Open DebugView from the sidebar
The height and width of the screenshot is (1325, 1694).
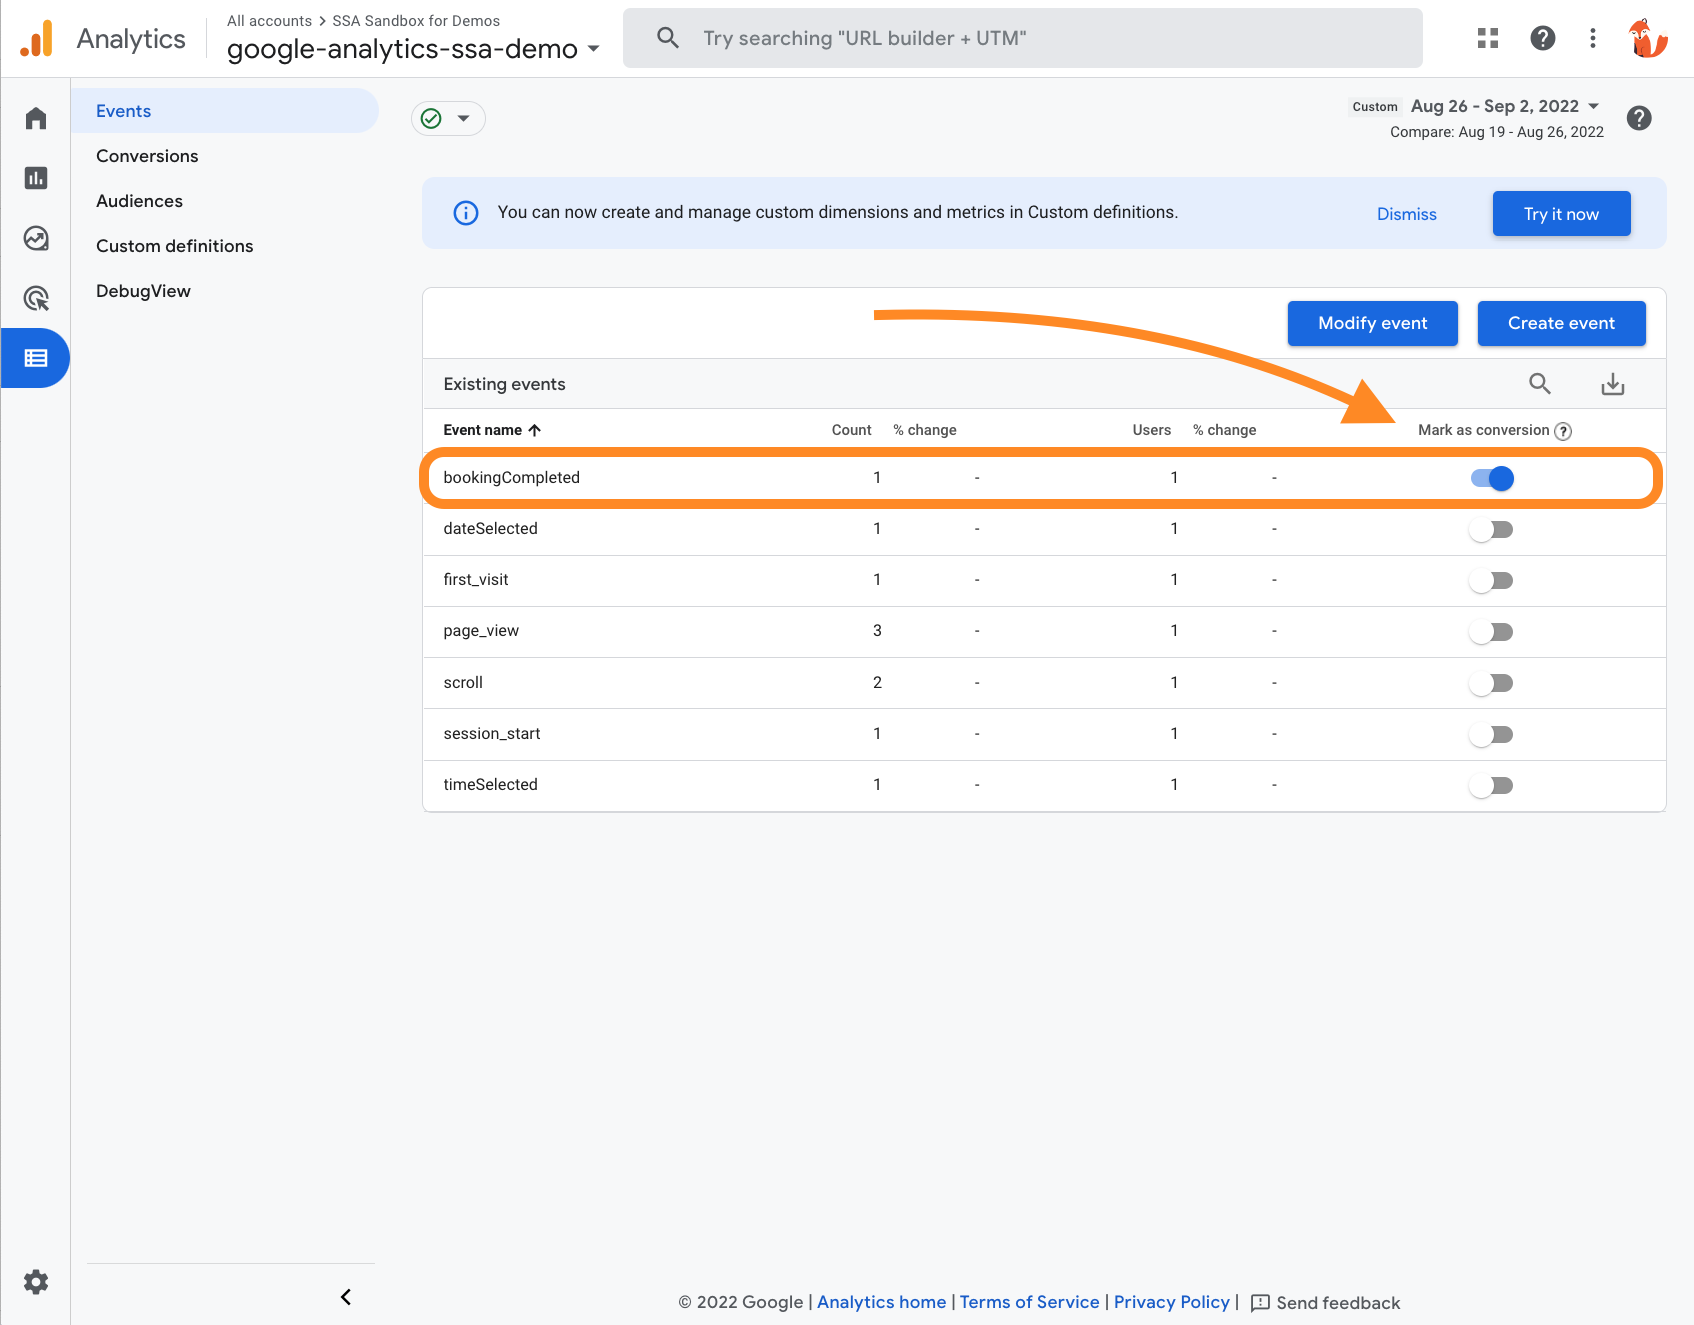[x=143, y=290]
